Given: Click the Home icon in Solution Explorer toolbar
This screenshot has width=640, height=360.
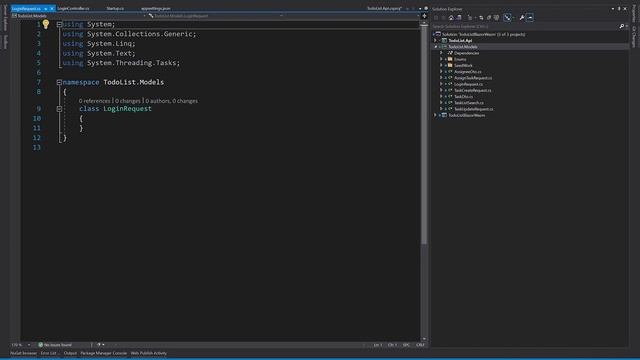Looking at the screenshot, I should 451,18.
